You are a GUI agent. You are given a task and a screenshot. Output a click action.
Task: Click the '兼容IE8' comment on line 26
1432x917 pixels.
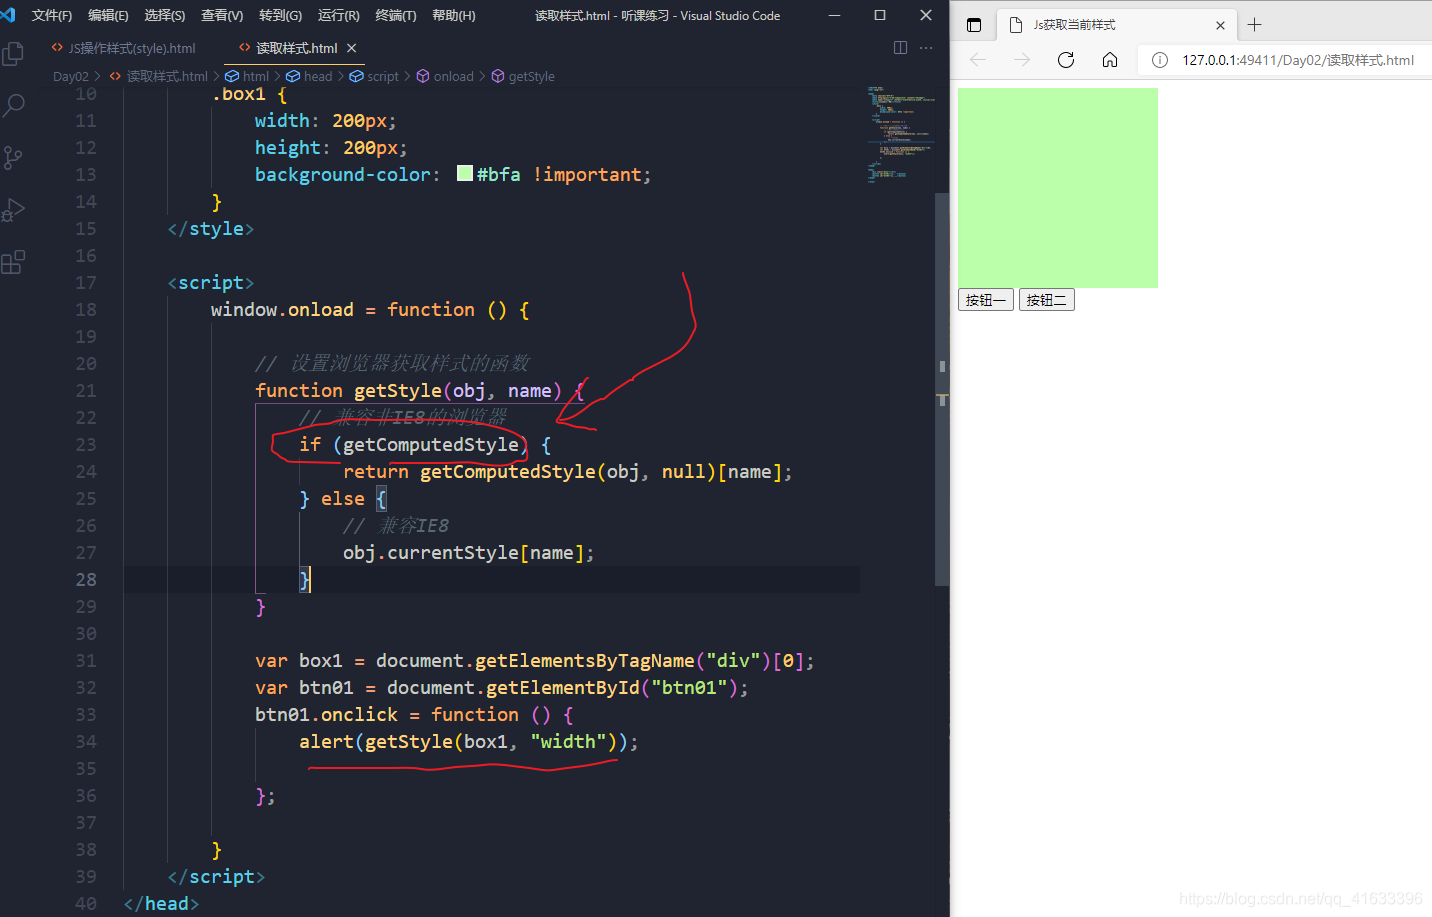[413, 525]
